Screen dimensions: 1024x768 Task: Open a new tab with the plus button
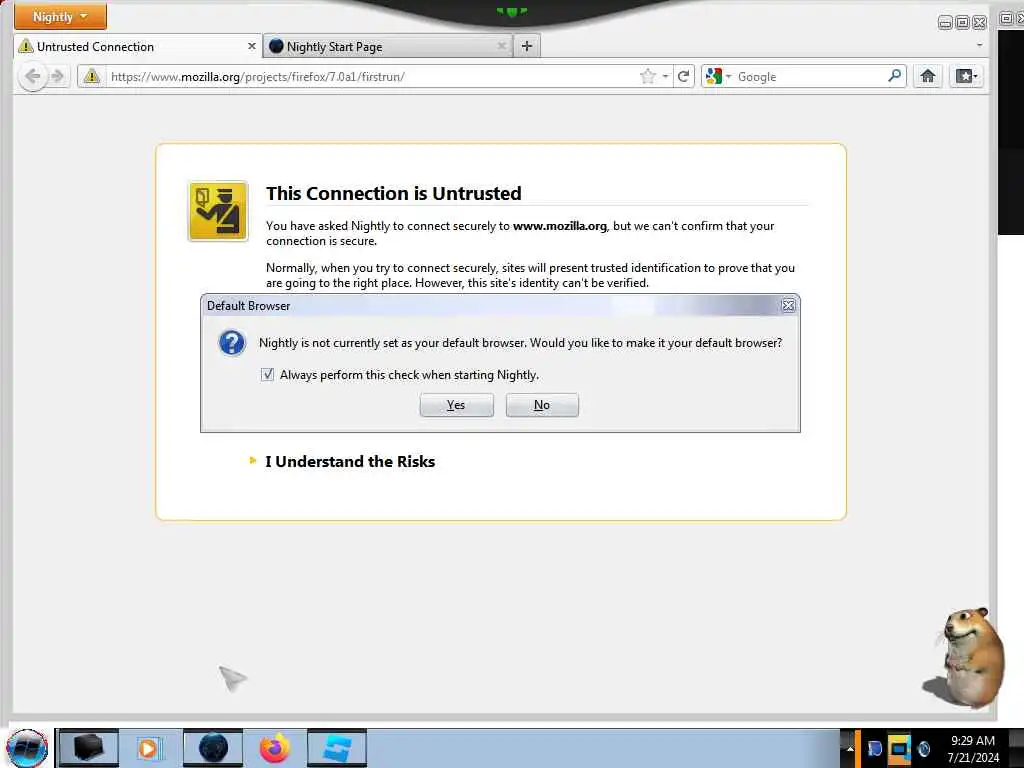(x=527, y=46)
